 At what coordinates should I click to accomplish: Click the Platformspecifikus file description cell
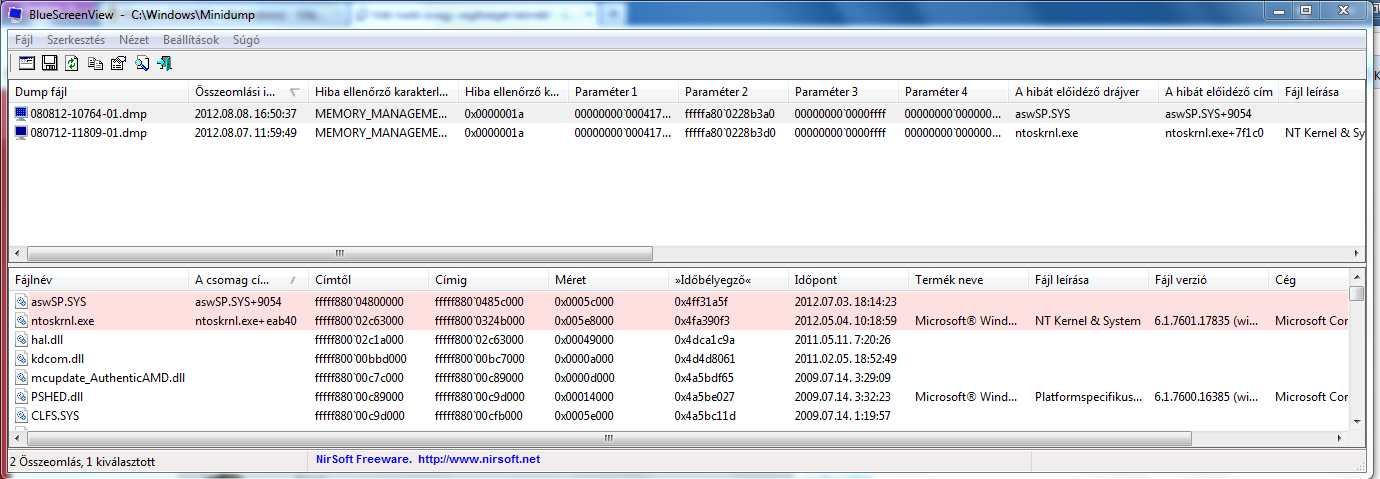click(1088, 397)
